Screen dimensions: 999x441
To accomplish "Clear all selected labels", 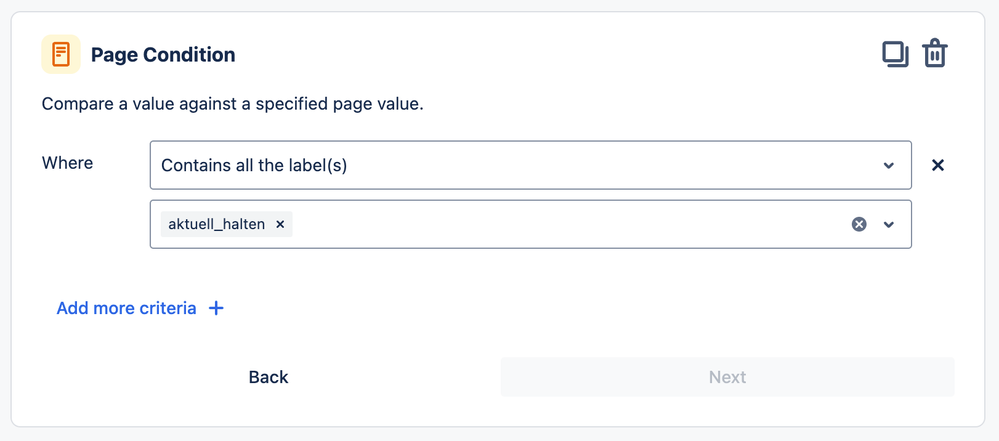I will pos(859,224).
